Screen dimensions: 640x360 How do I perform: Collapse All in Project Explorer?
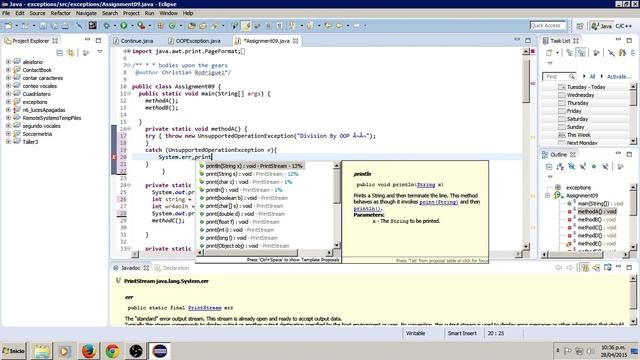pos(60,53)
